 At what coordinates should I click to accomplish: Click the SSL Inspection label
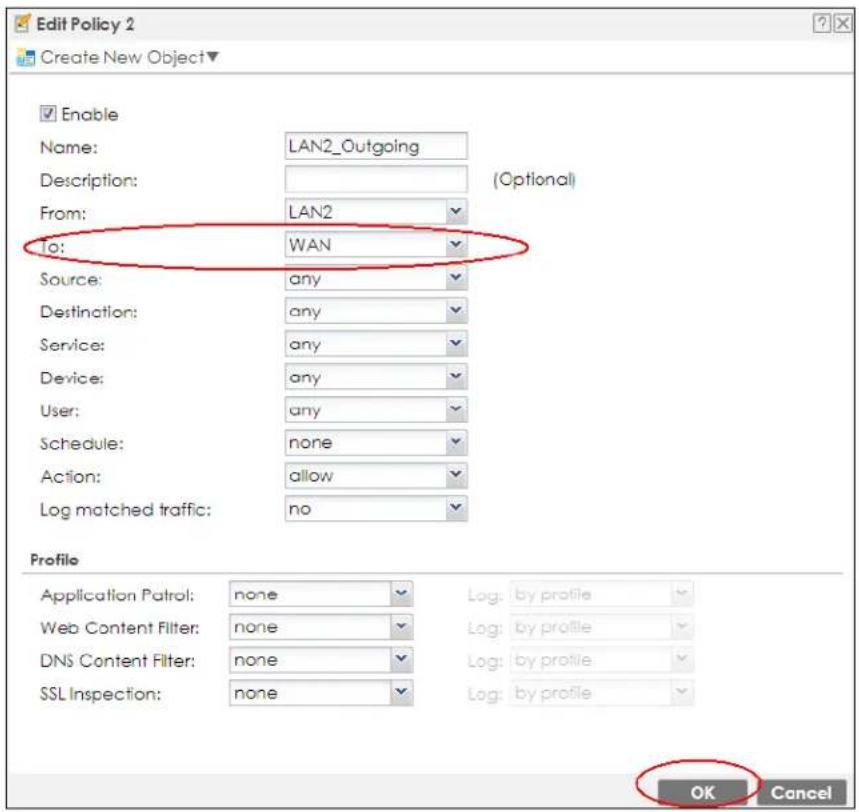click(101, 694)
